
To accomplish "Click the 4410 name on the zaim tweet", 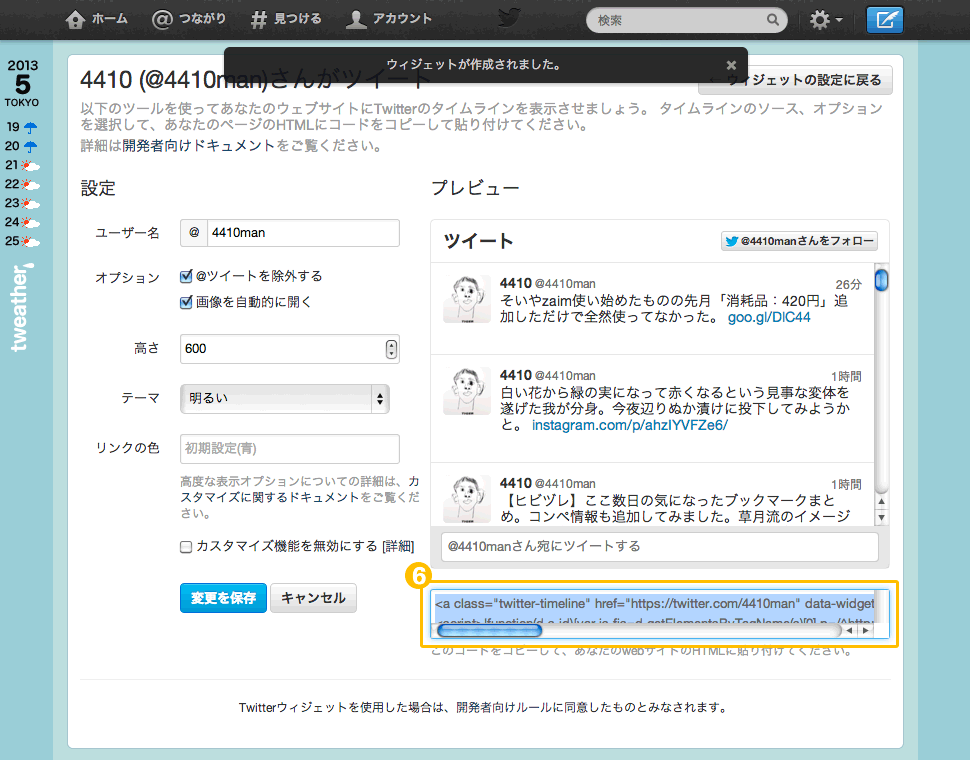I will click(x=515, y=284).
